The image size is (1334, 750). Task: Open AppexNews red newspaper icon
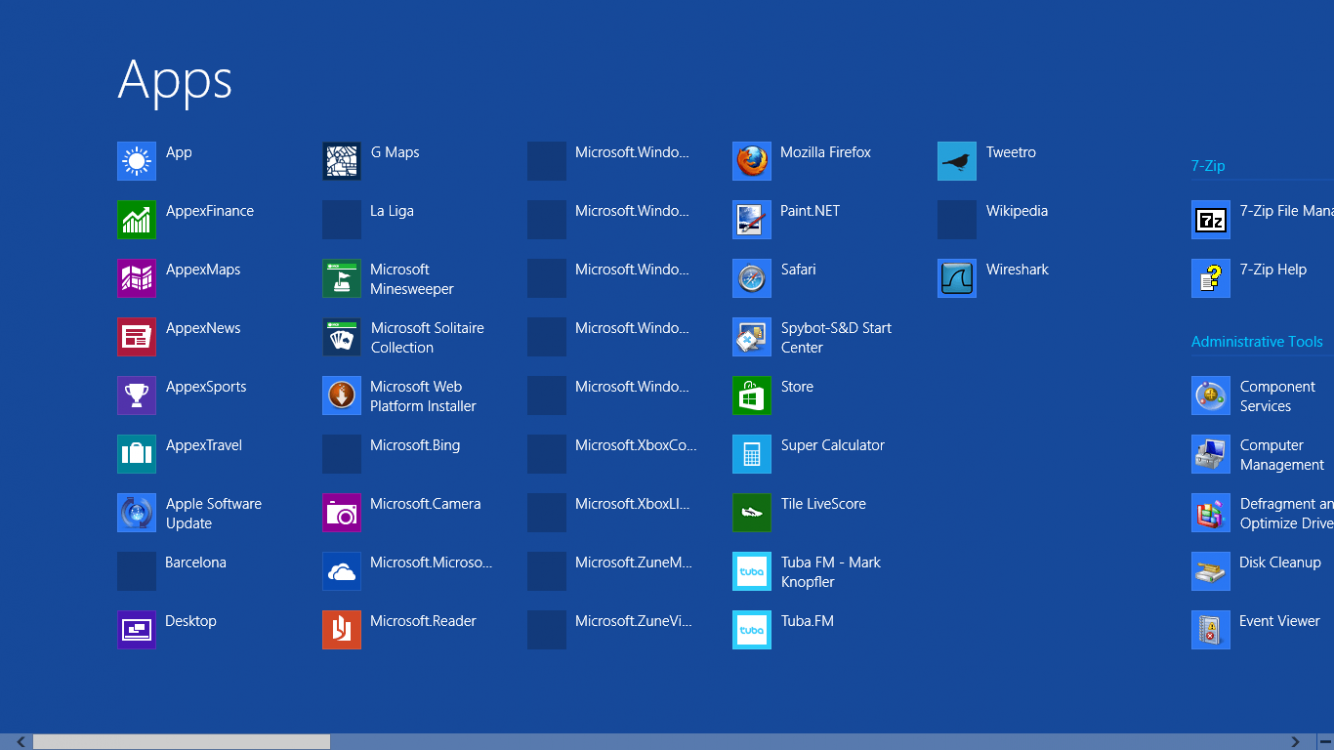(x=136, y=337)
